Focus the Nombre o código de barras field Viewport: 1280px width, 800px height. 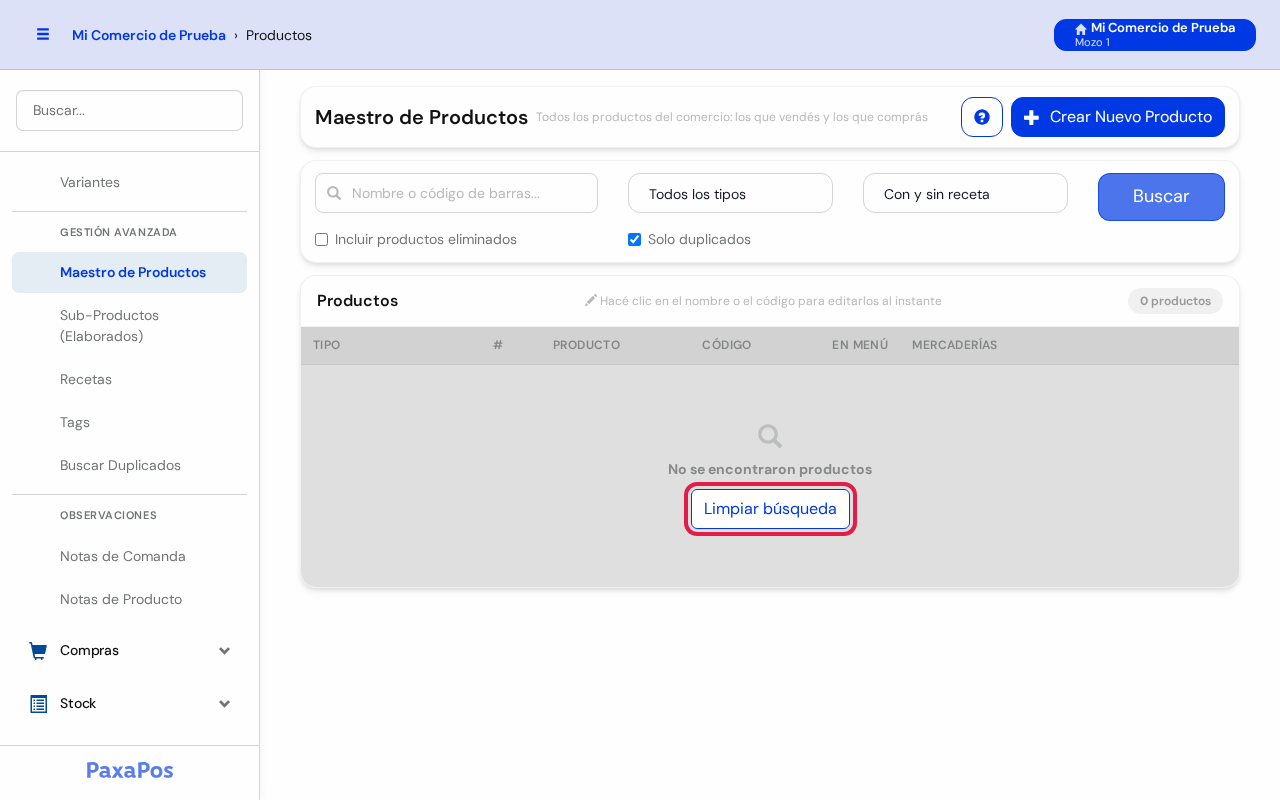(x=456, y=193)
